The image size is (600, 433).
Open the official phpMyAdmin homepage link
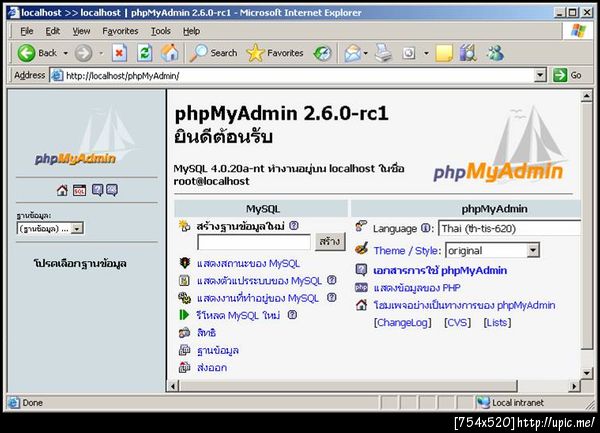point(465,305)
